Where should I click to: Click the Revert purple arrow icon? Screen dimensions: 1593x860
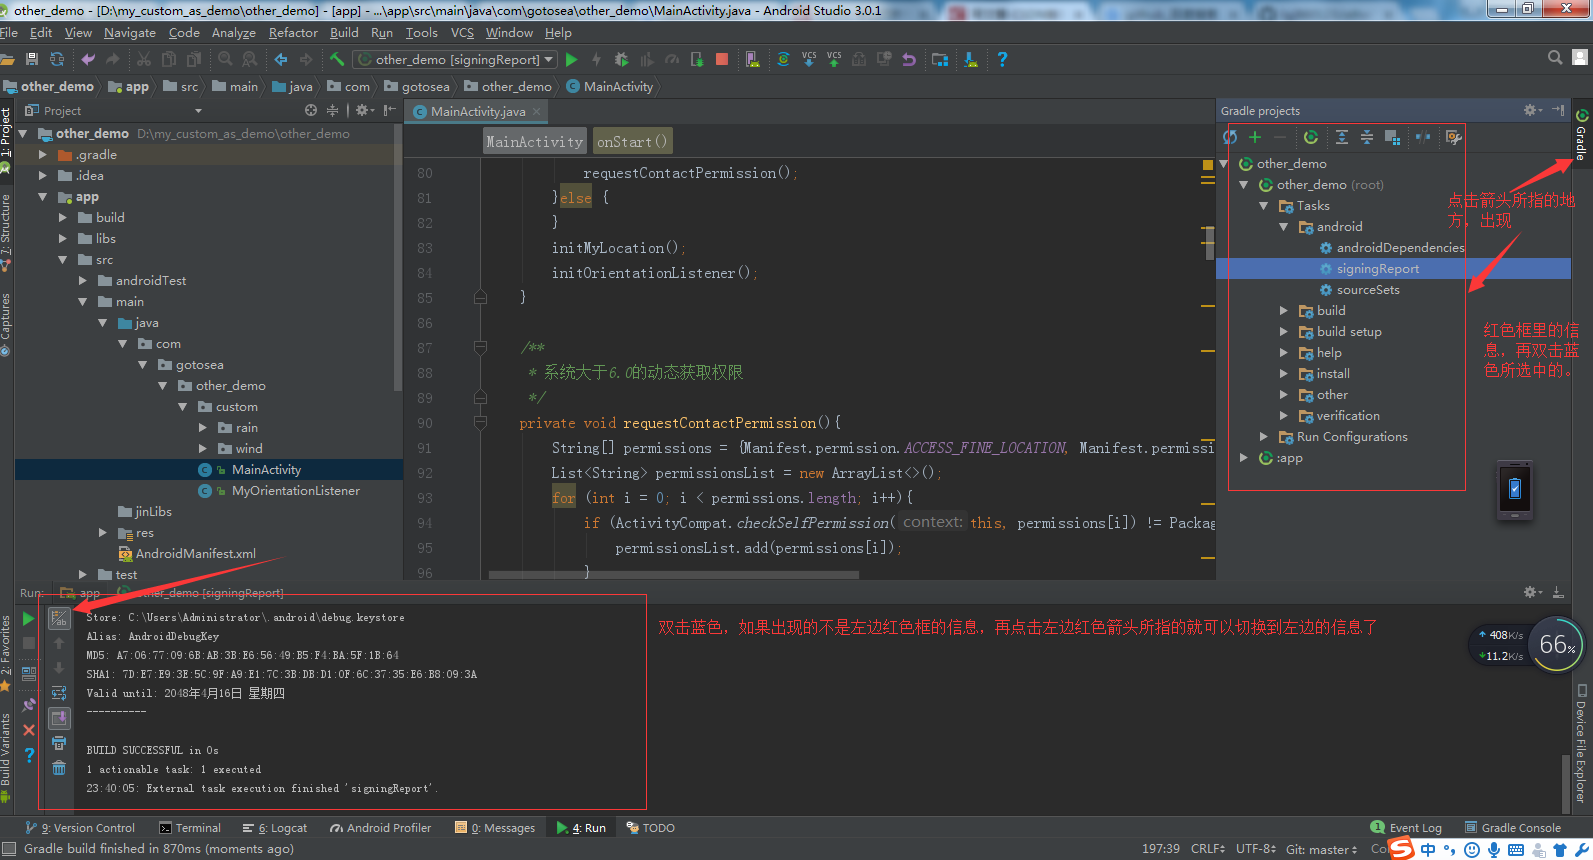(909, 59)
